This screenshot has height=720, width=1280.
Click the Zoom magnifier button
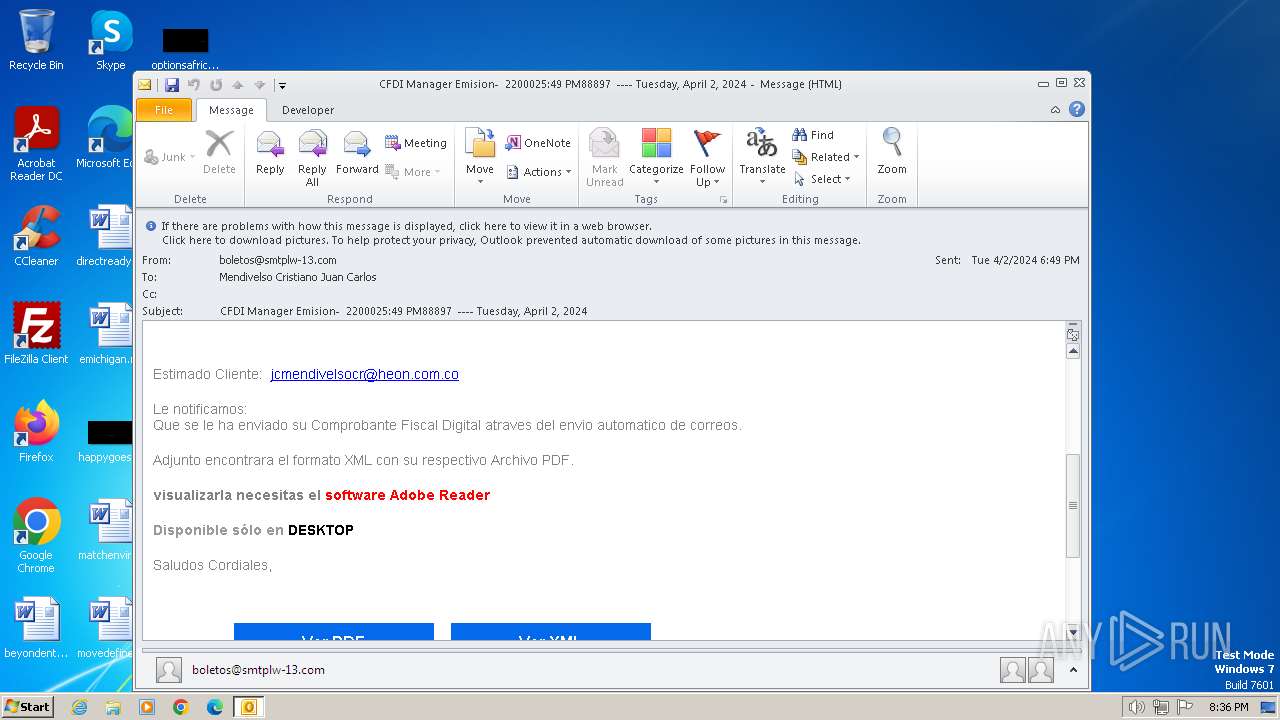pyautogui.click(x=892, y=153)
